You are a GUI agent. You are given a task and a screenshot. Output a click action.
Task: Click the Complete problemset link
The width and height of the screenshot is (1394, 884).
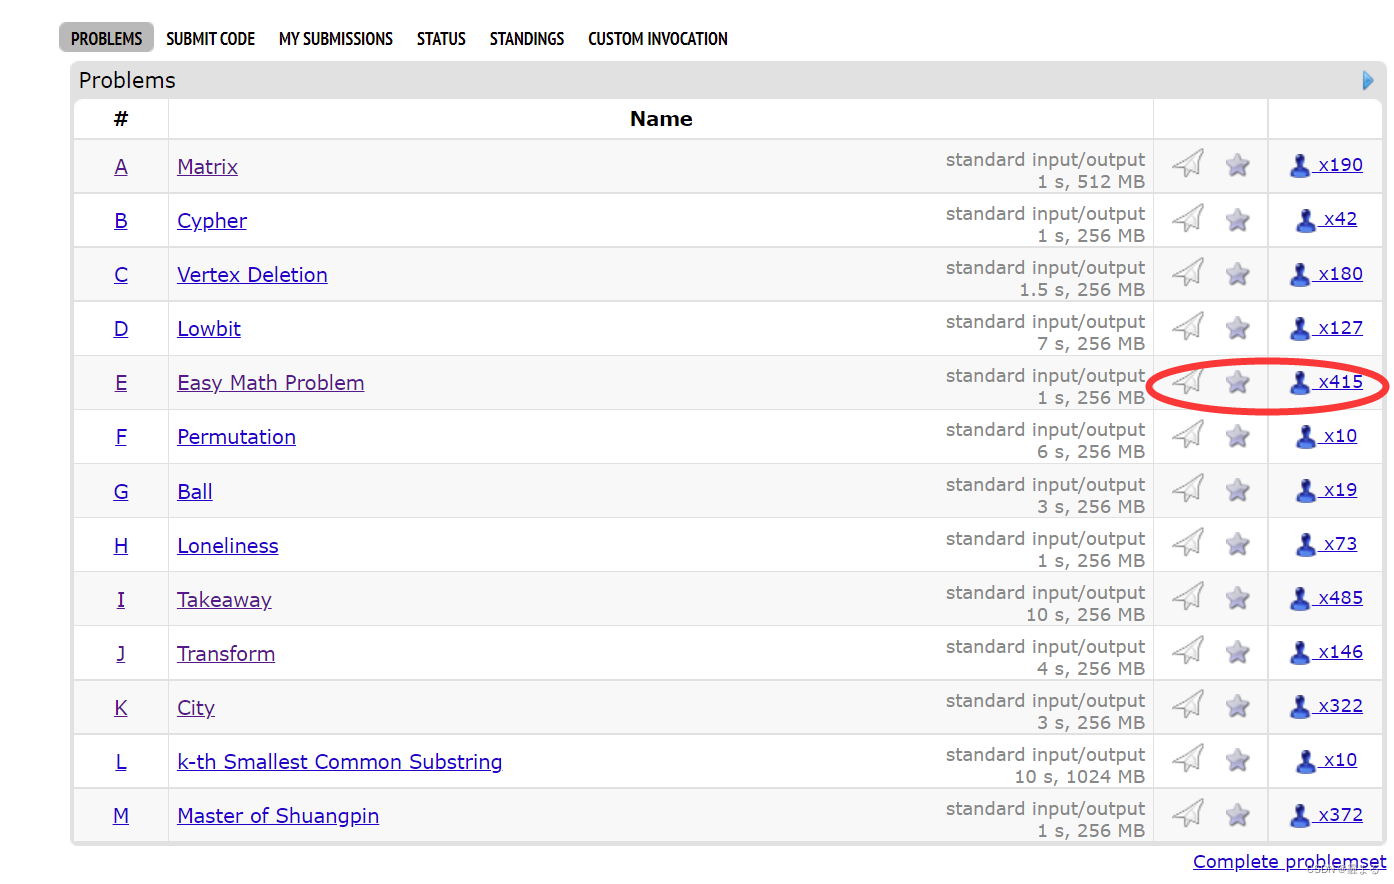point(1289,862)
